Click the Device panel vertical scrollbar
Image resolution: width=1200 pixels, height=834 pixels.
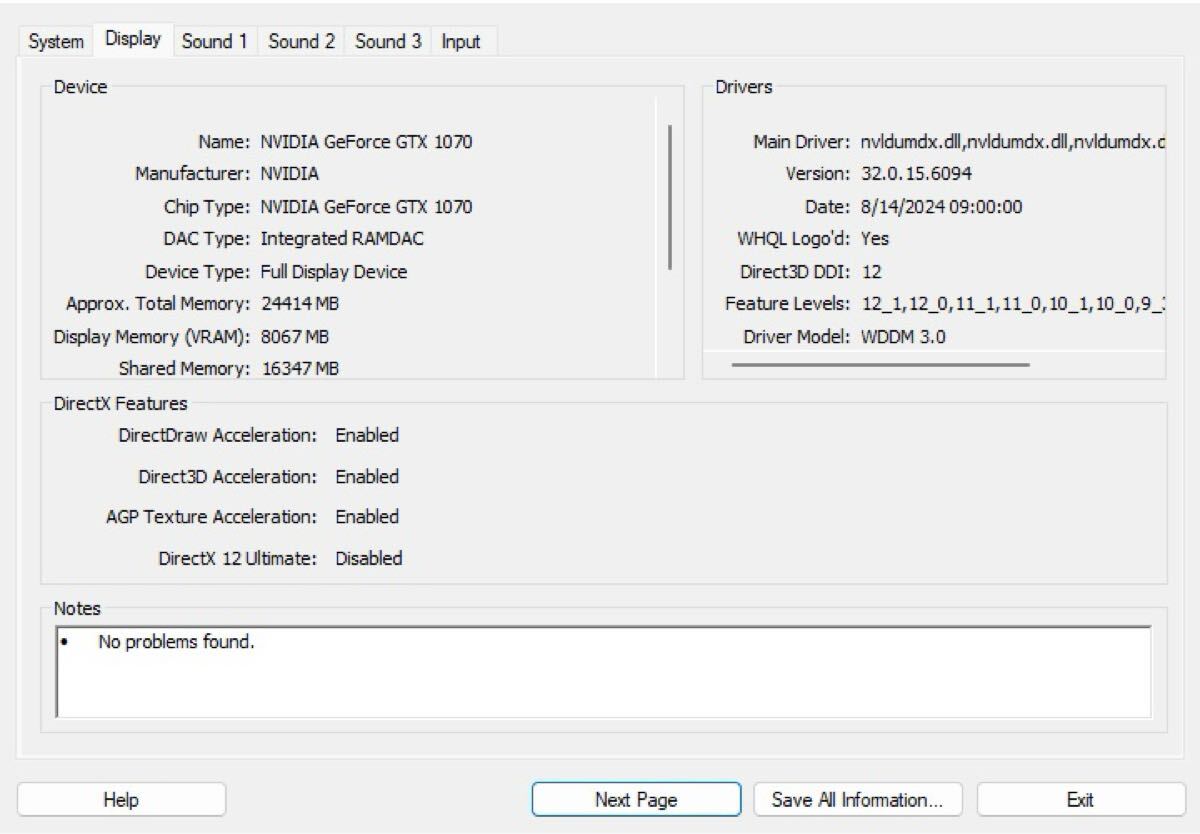pyautogui.click(x=669, y=197)
